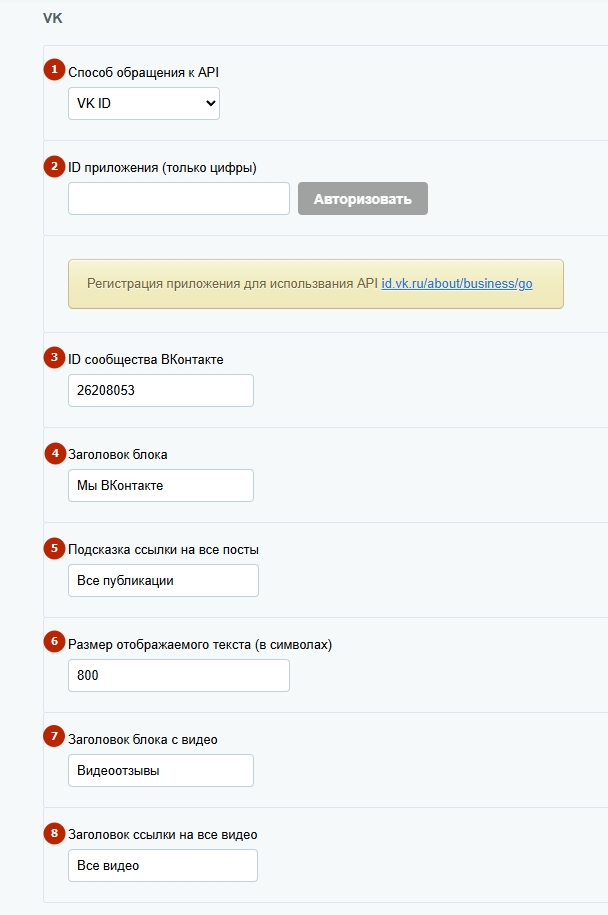Focus the Все видео input field
608x915 pixels.
[163, 865]
